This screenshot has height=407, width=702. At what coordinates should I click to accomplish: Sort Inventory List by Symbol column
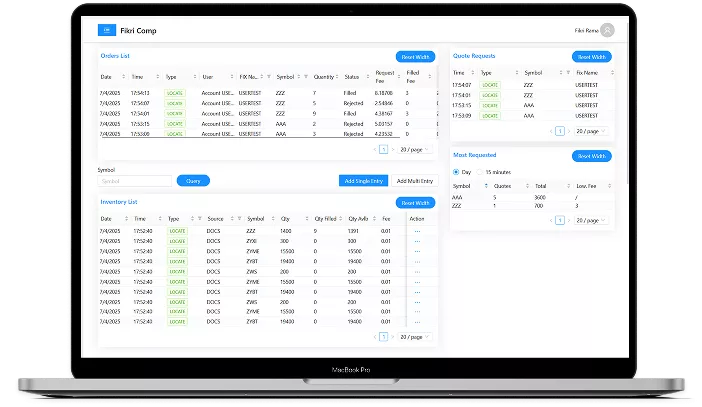click(273, 218)
